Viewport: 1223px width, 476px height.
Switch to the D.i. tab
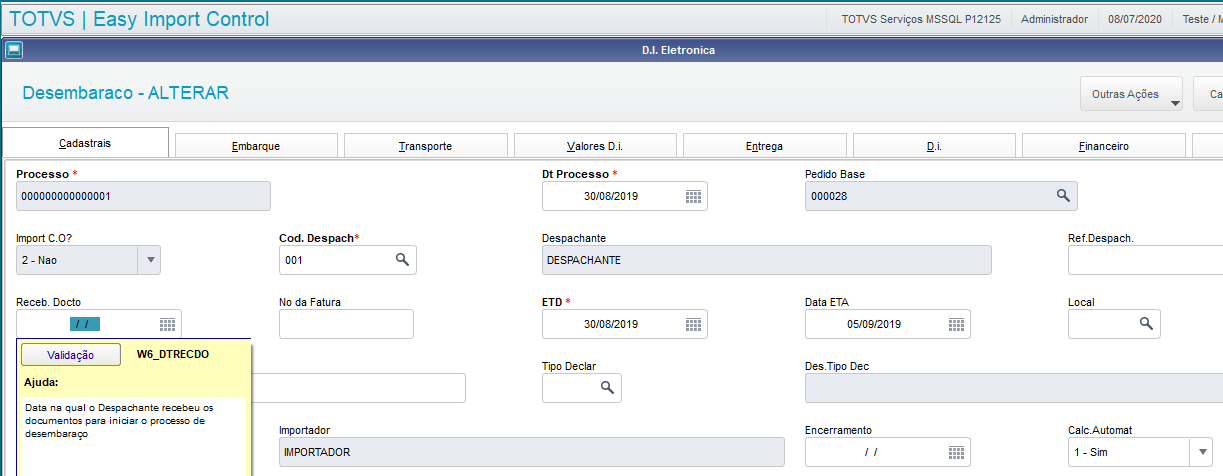[x=934, y=146]
